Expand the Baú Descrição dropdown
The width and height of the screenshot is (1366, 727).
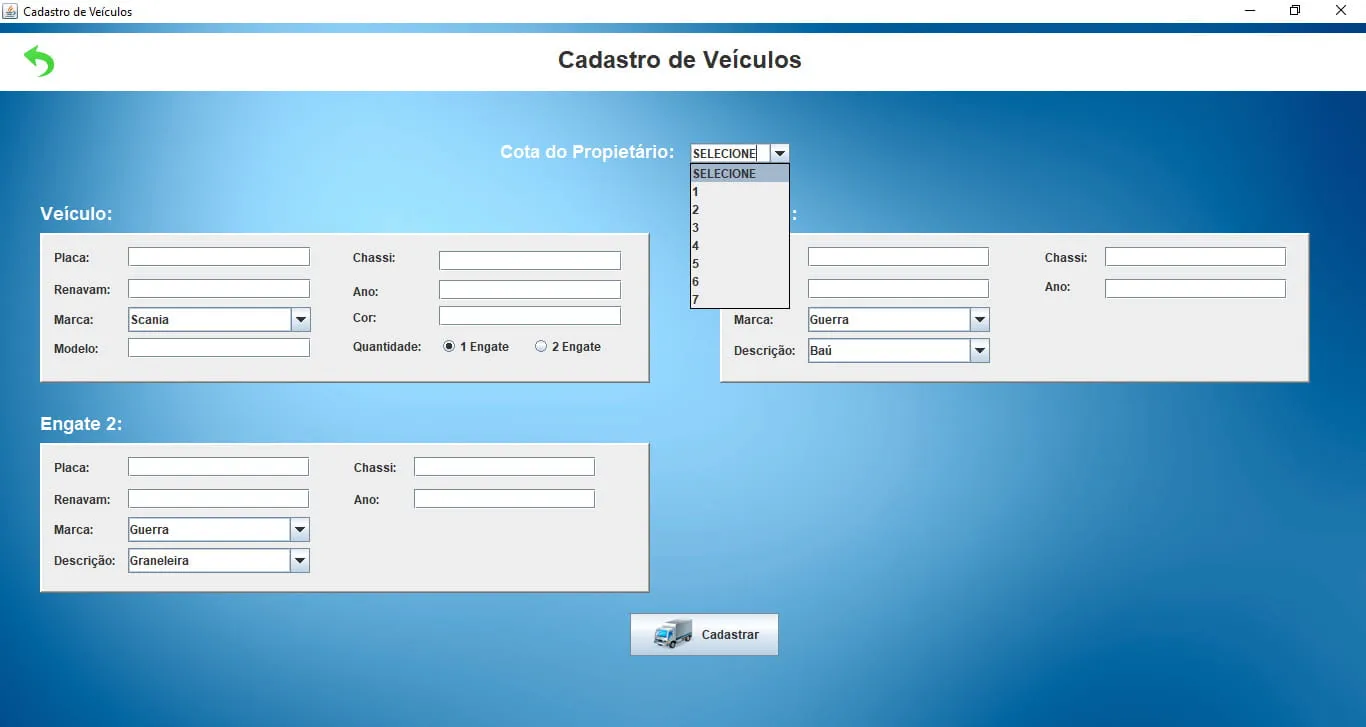(x=980, y=351)
